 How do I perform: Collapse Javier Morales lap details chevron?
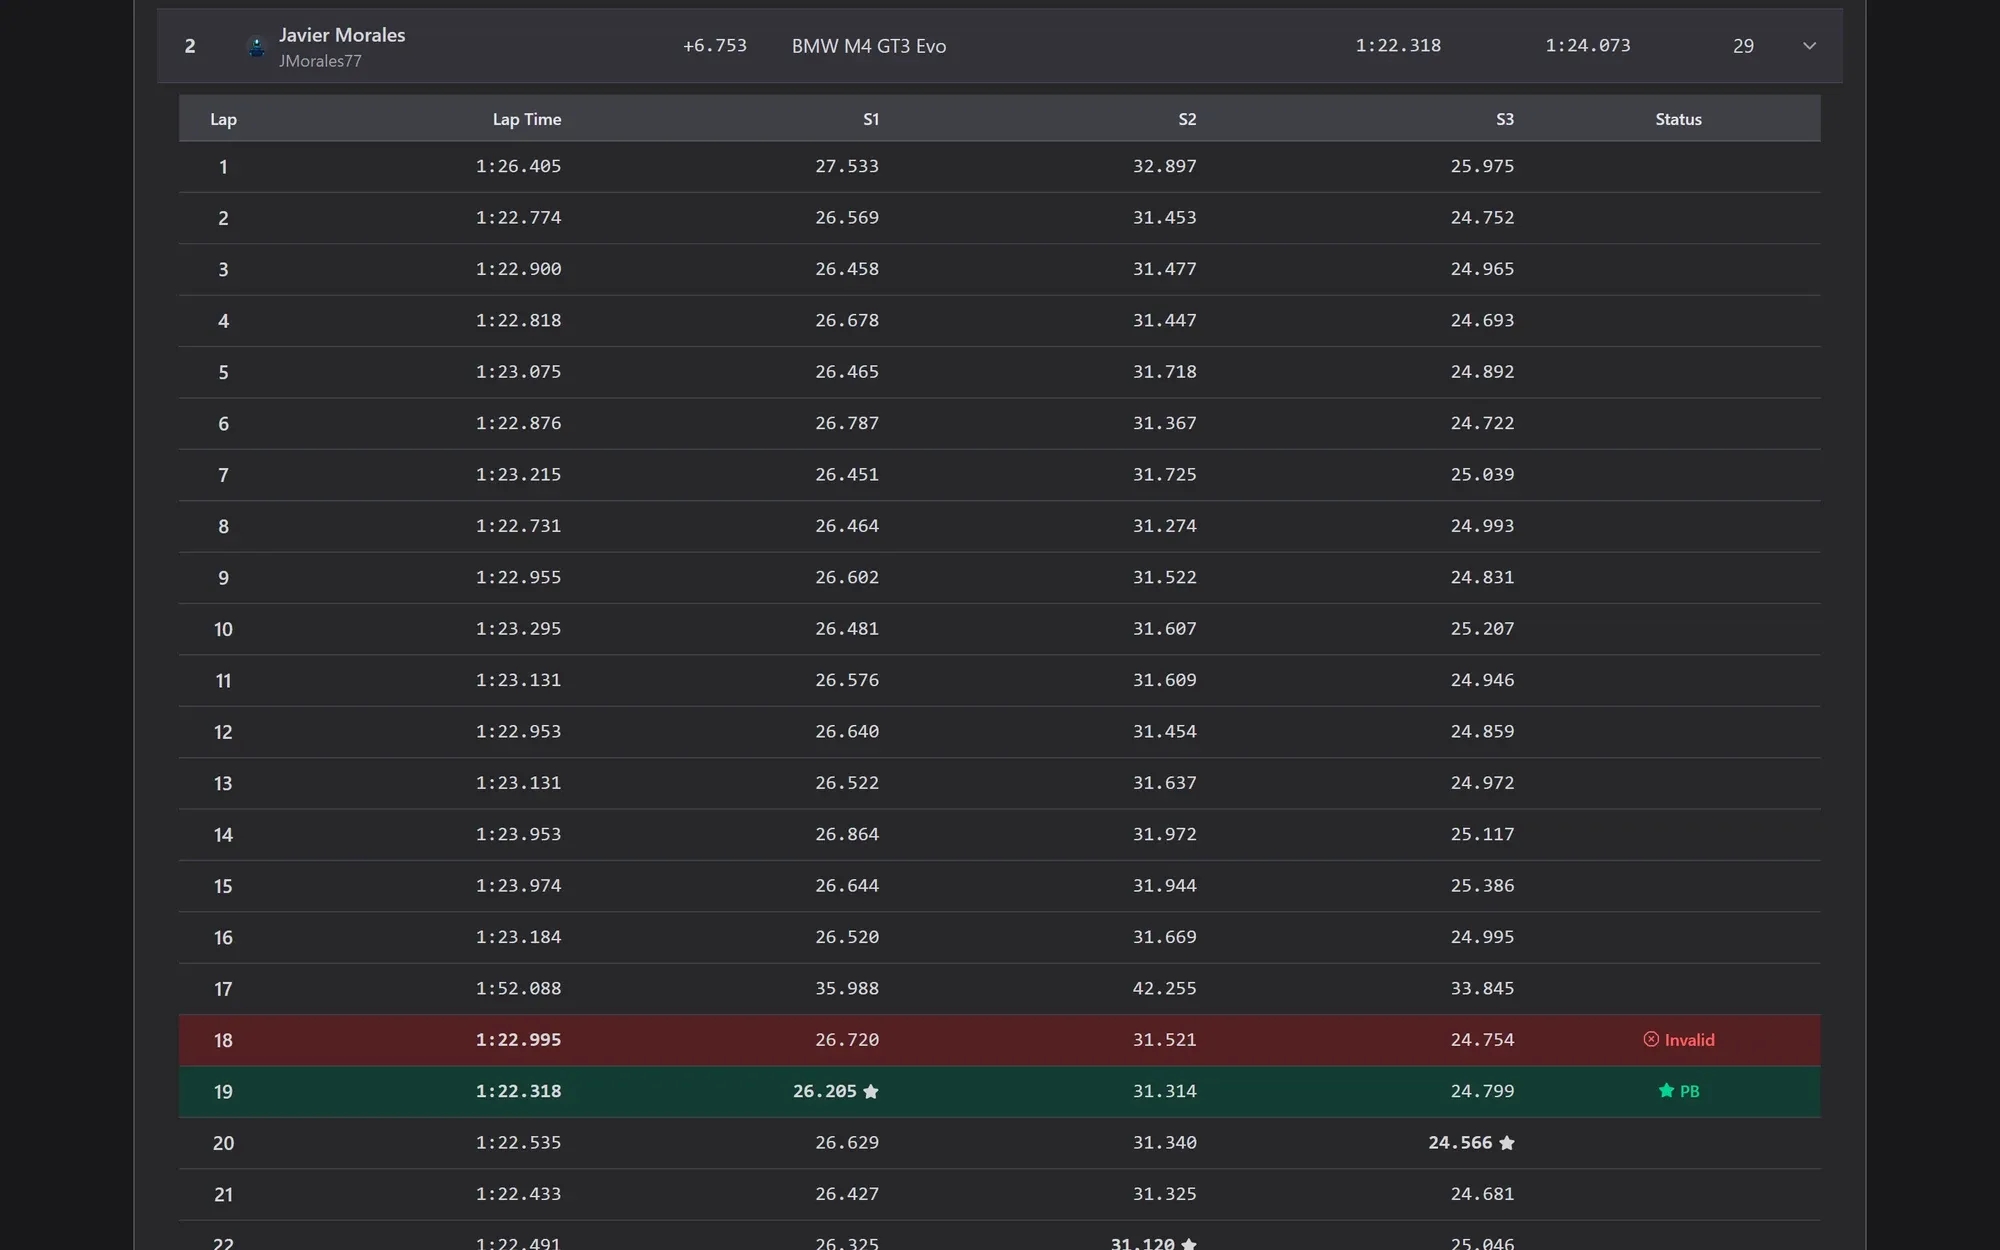1809,46
